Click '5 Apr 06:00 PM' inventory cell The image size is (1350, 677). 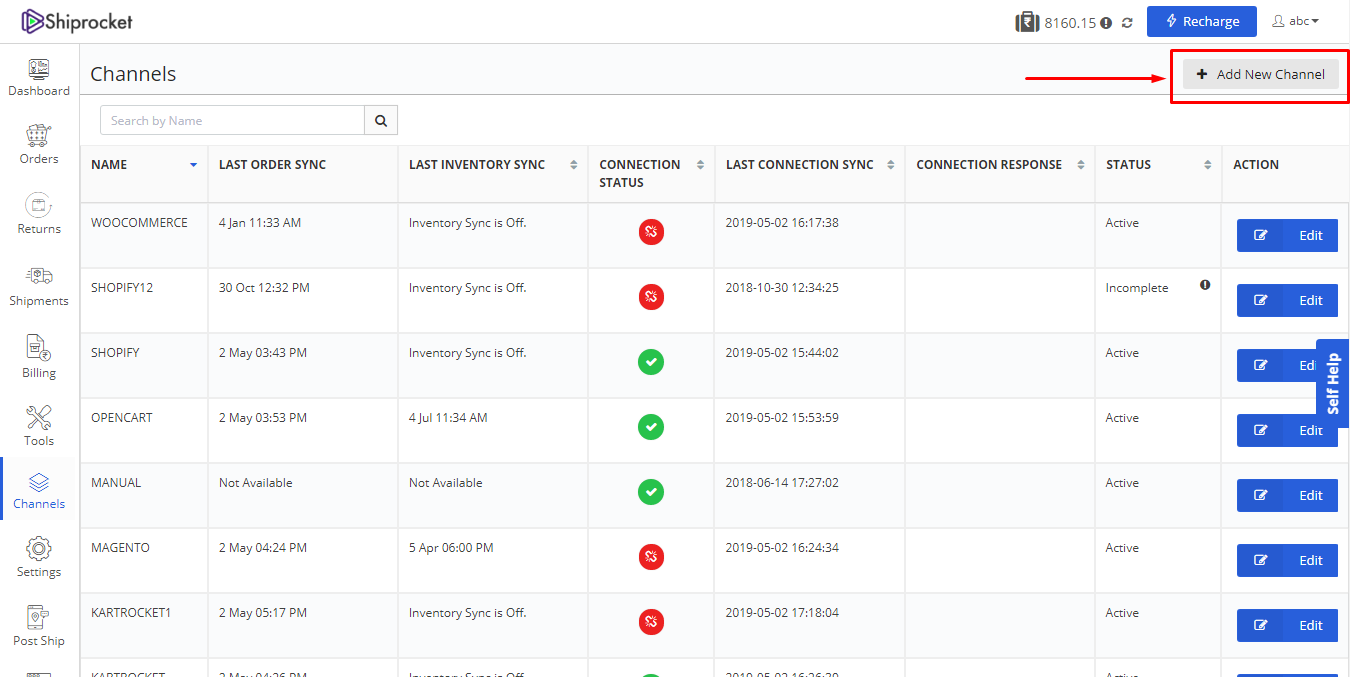point(451,548)
